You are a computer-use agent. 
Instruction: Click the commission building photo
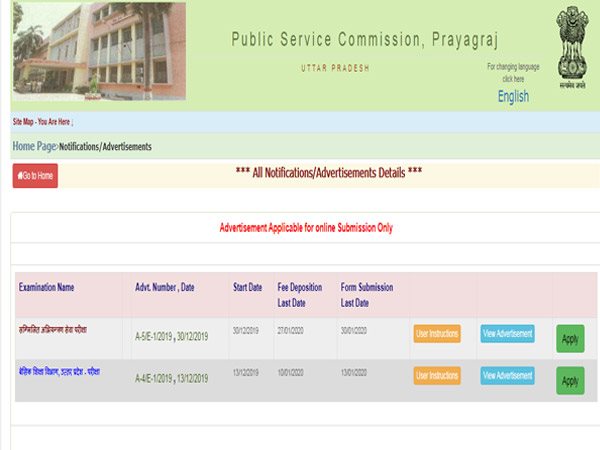point(99,51)
